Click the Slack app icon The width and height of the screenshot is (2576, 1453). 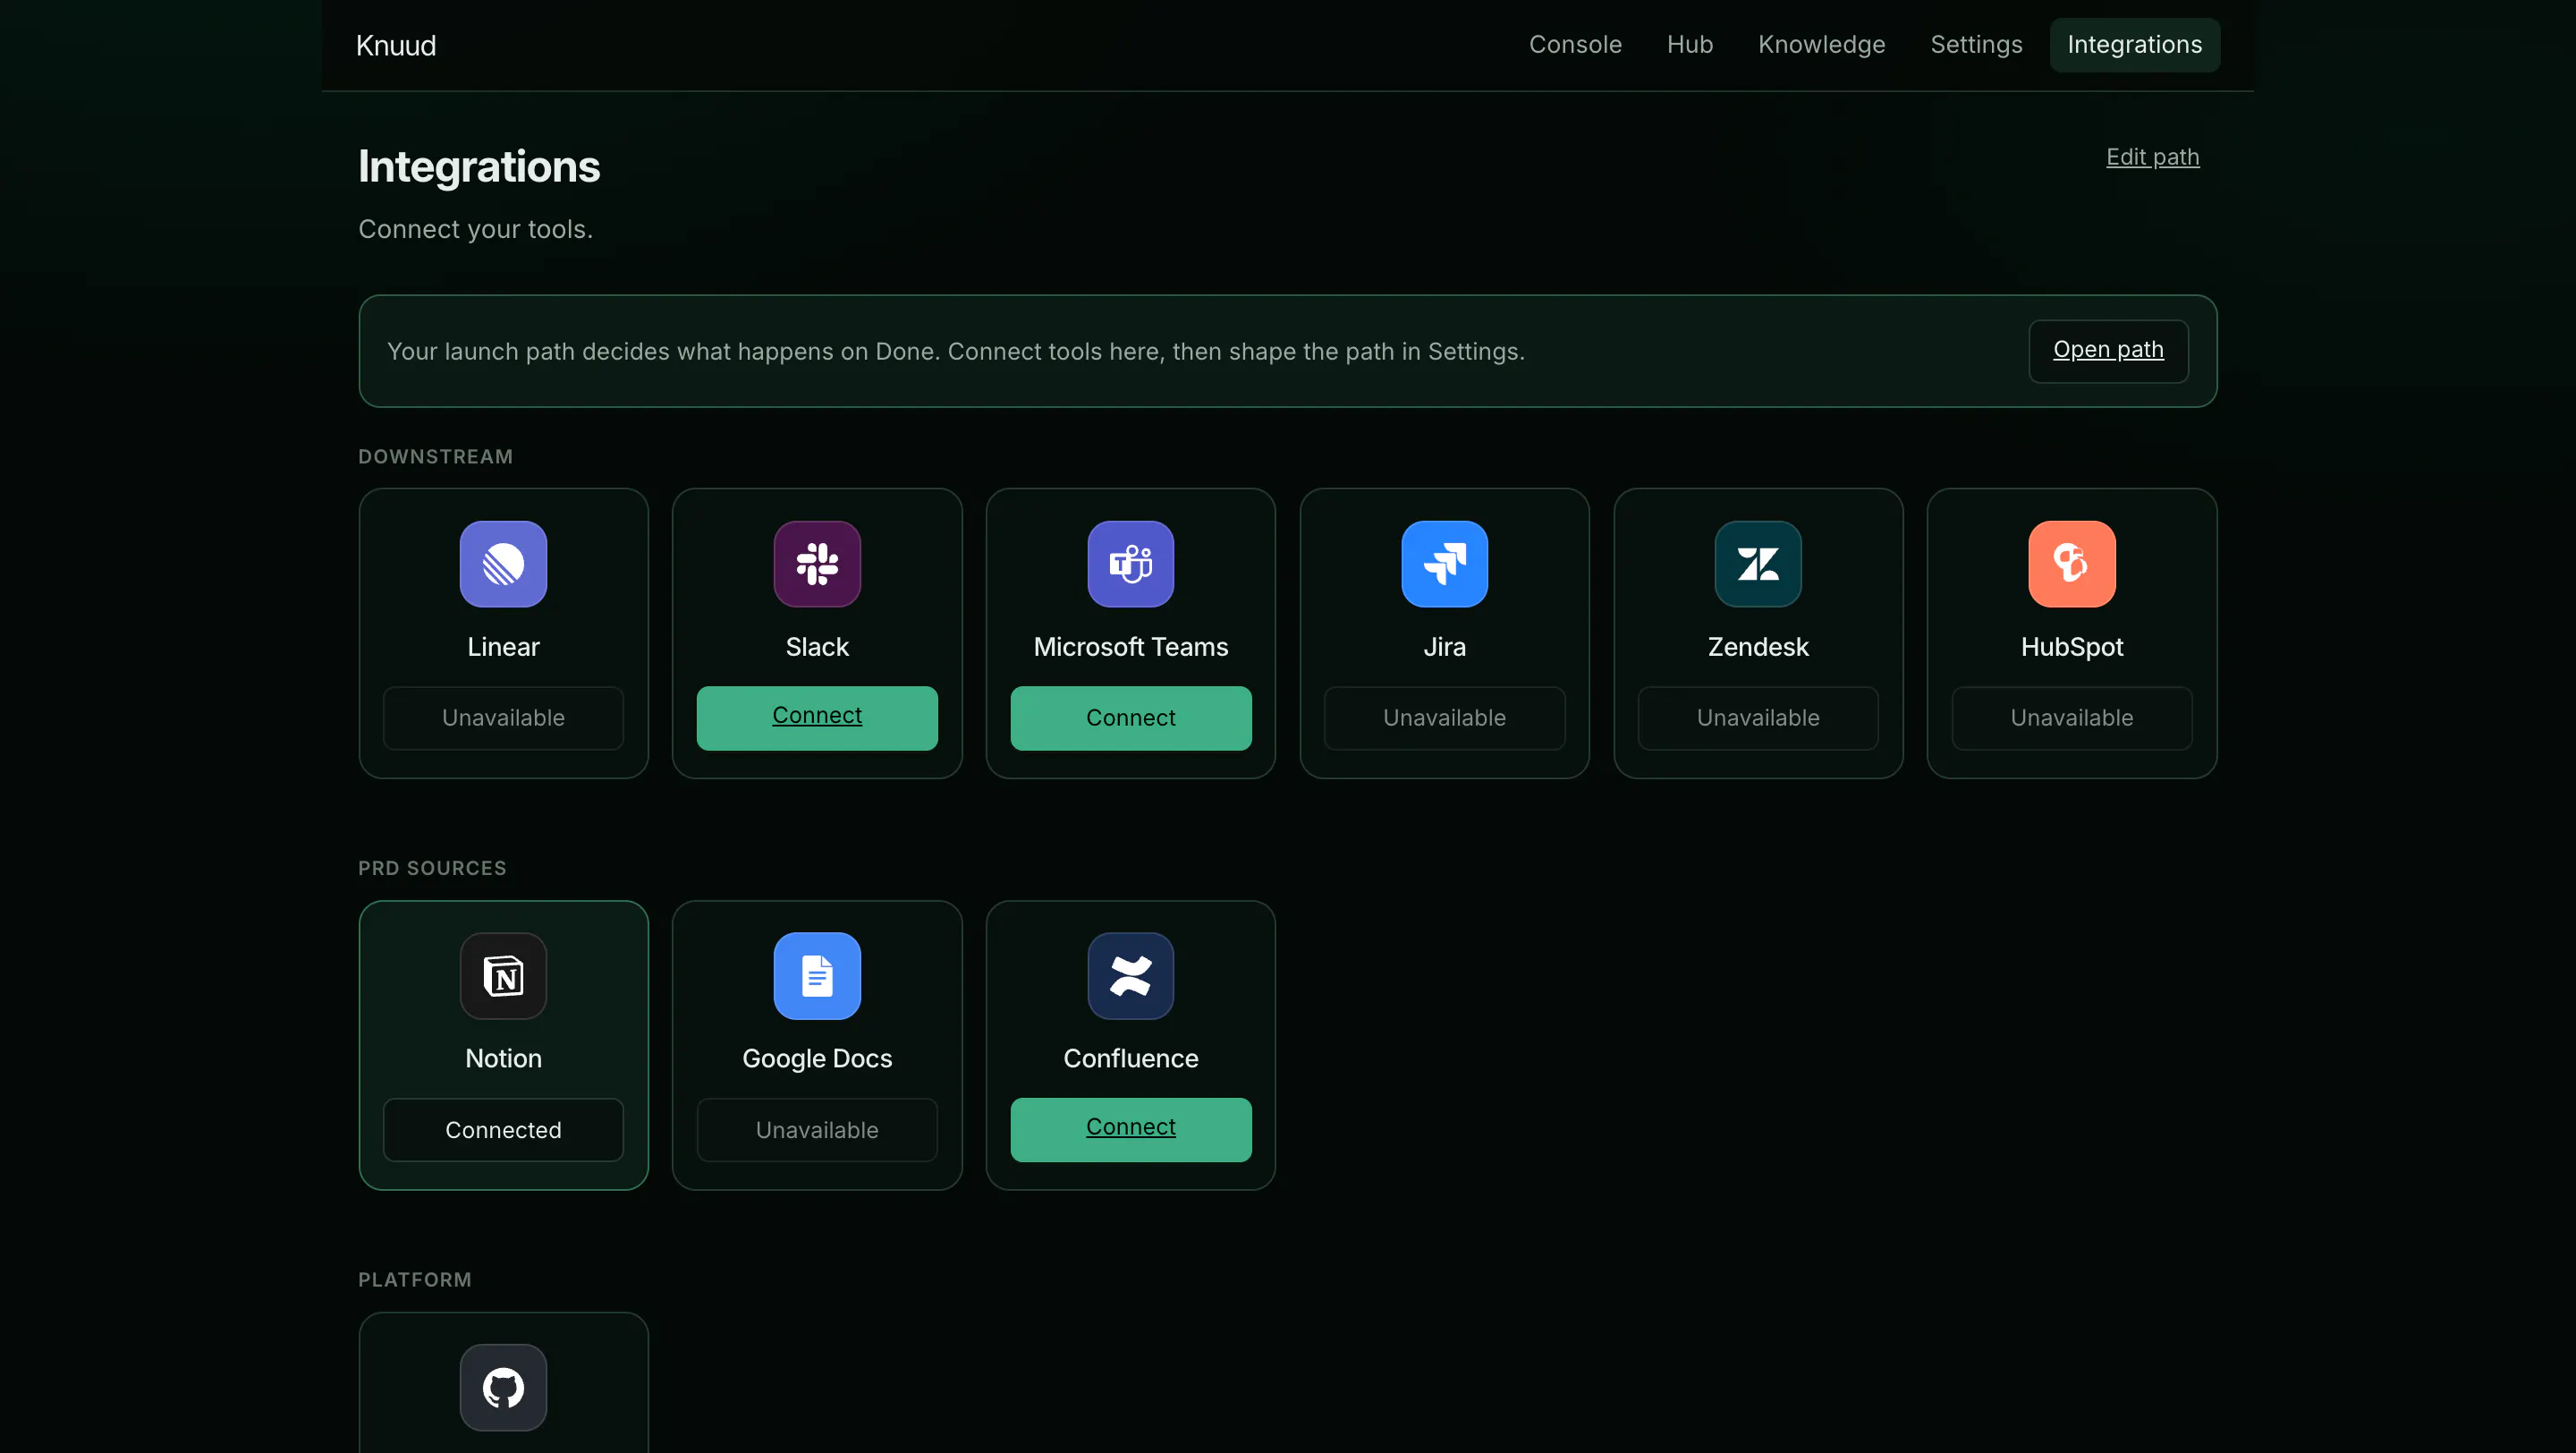817,564
